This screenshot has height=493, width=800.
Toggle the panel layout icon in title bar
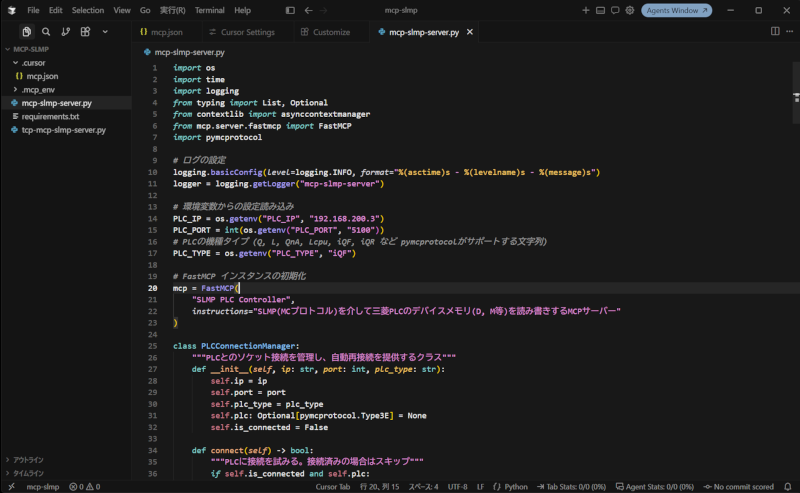point(601,10)
